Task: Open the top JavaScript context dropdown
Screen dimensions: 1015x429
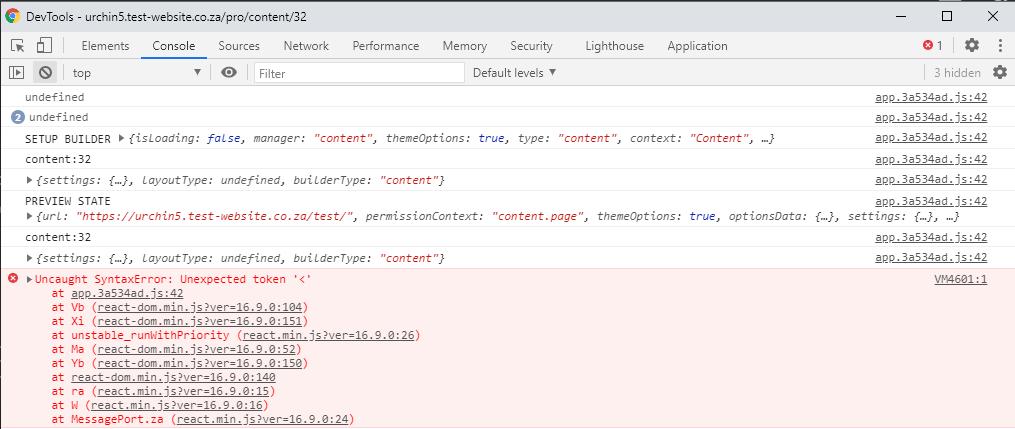Action: click(136, 73)
